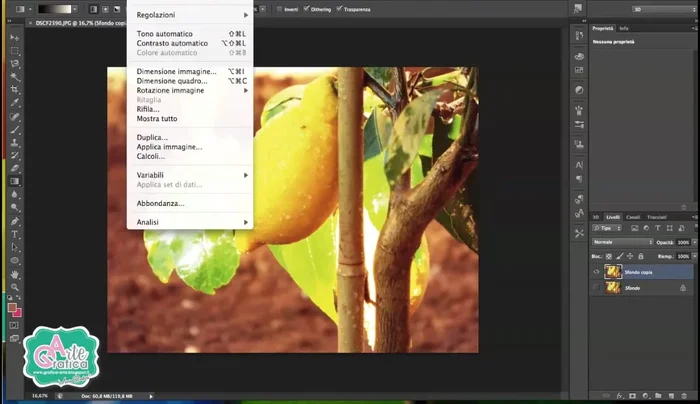Select the Eyedropper tool
This screenshot has height=404, width=700.
pyautogui.click(x=15, y=102)
